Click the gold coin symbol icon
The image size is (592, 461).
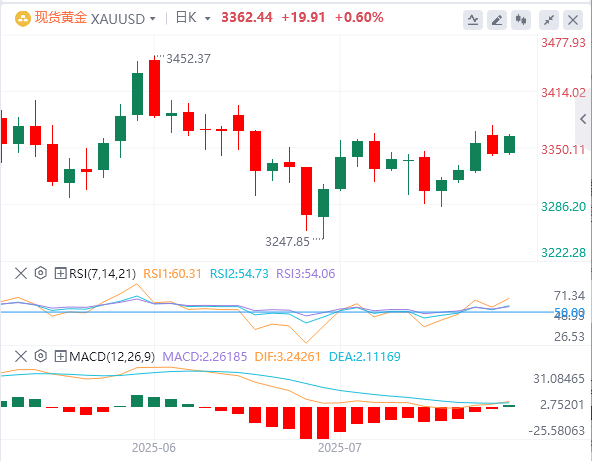point(23,19)
